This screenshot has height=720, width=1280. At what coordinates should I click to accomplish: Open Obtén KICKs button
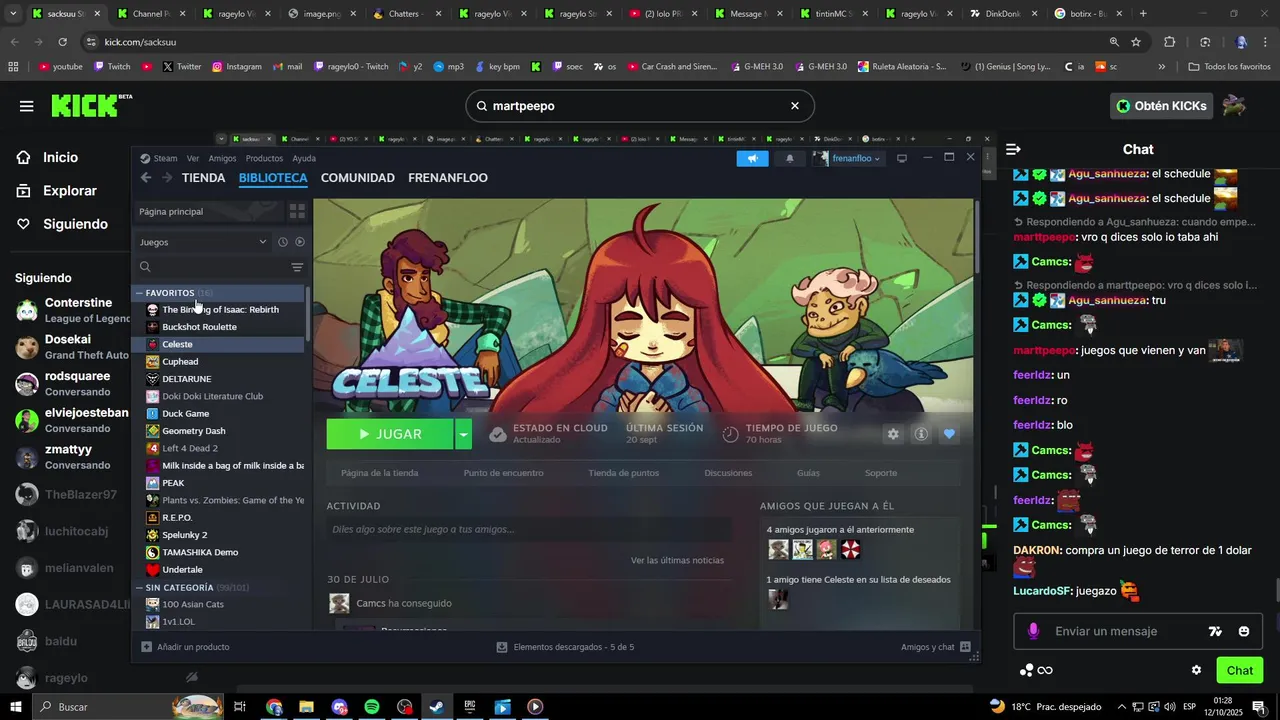(x=1161, y=106)
